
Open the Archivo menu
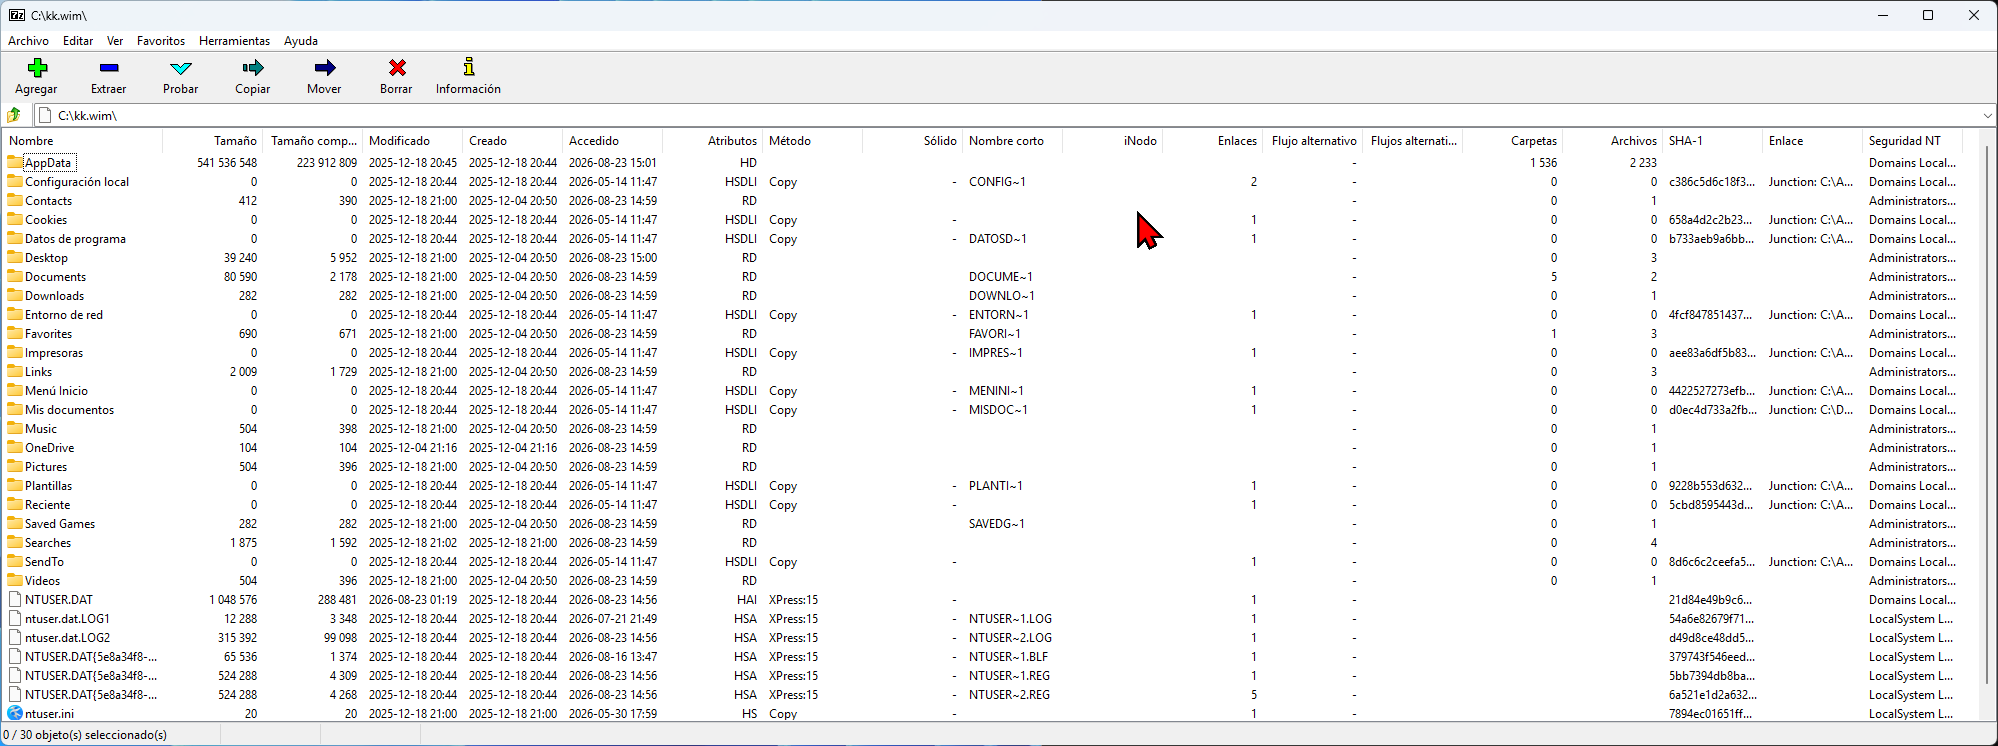[x=28, y=41]
